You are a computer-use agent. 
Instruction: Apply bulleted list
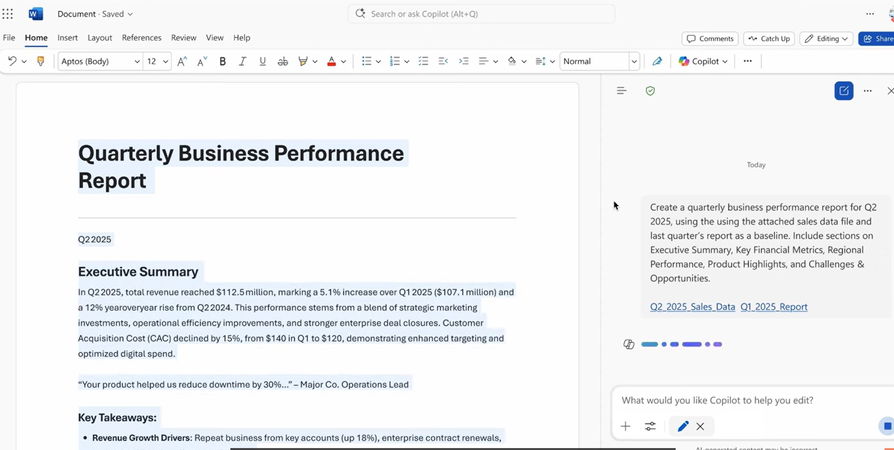[367, 61]
